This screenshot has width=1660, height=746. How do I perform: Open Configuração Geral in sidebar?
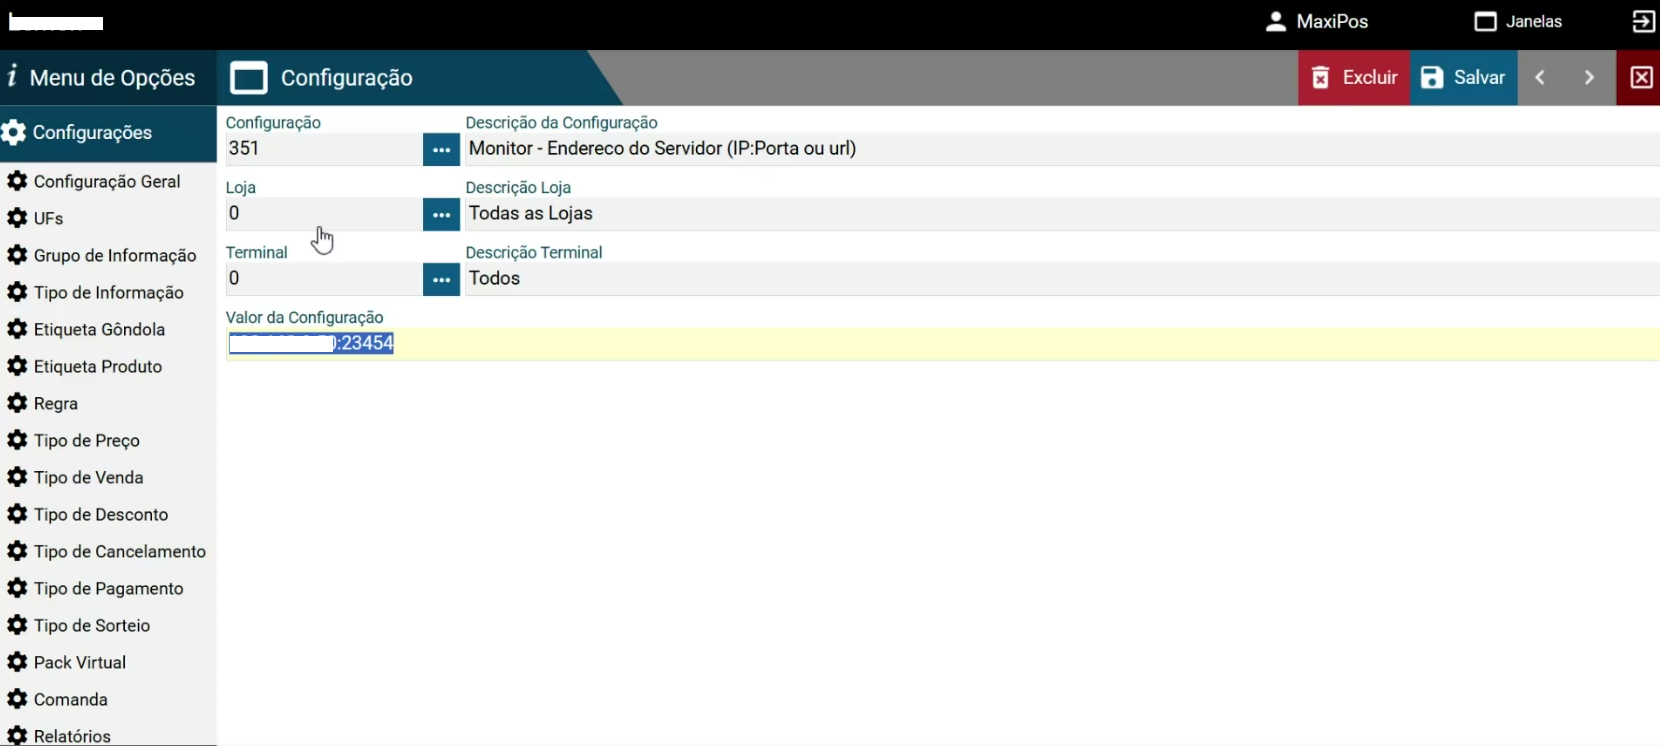click(108, 181)
